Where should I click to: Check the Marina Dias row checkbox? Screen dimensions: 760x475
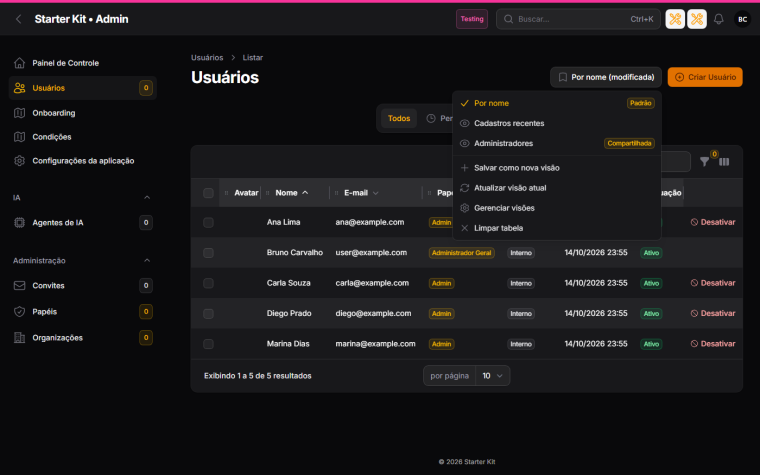[208, 344]
